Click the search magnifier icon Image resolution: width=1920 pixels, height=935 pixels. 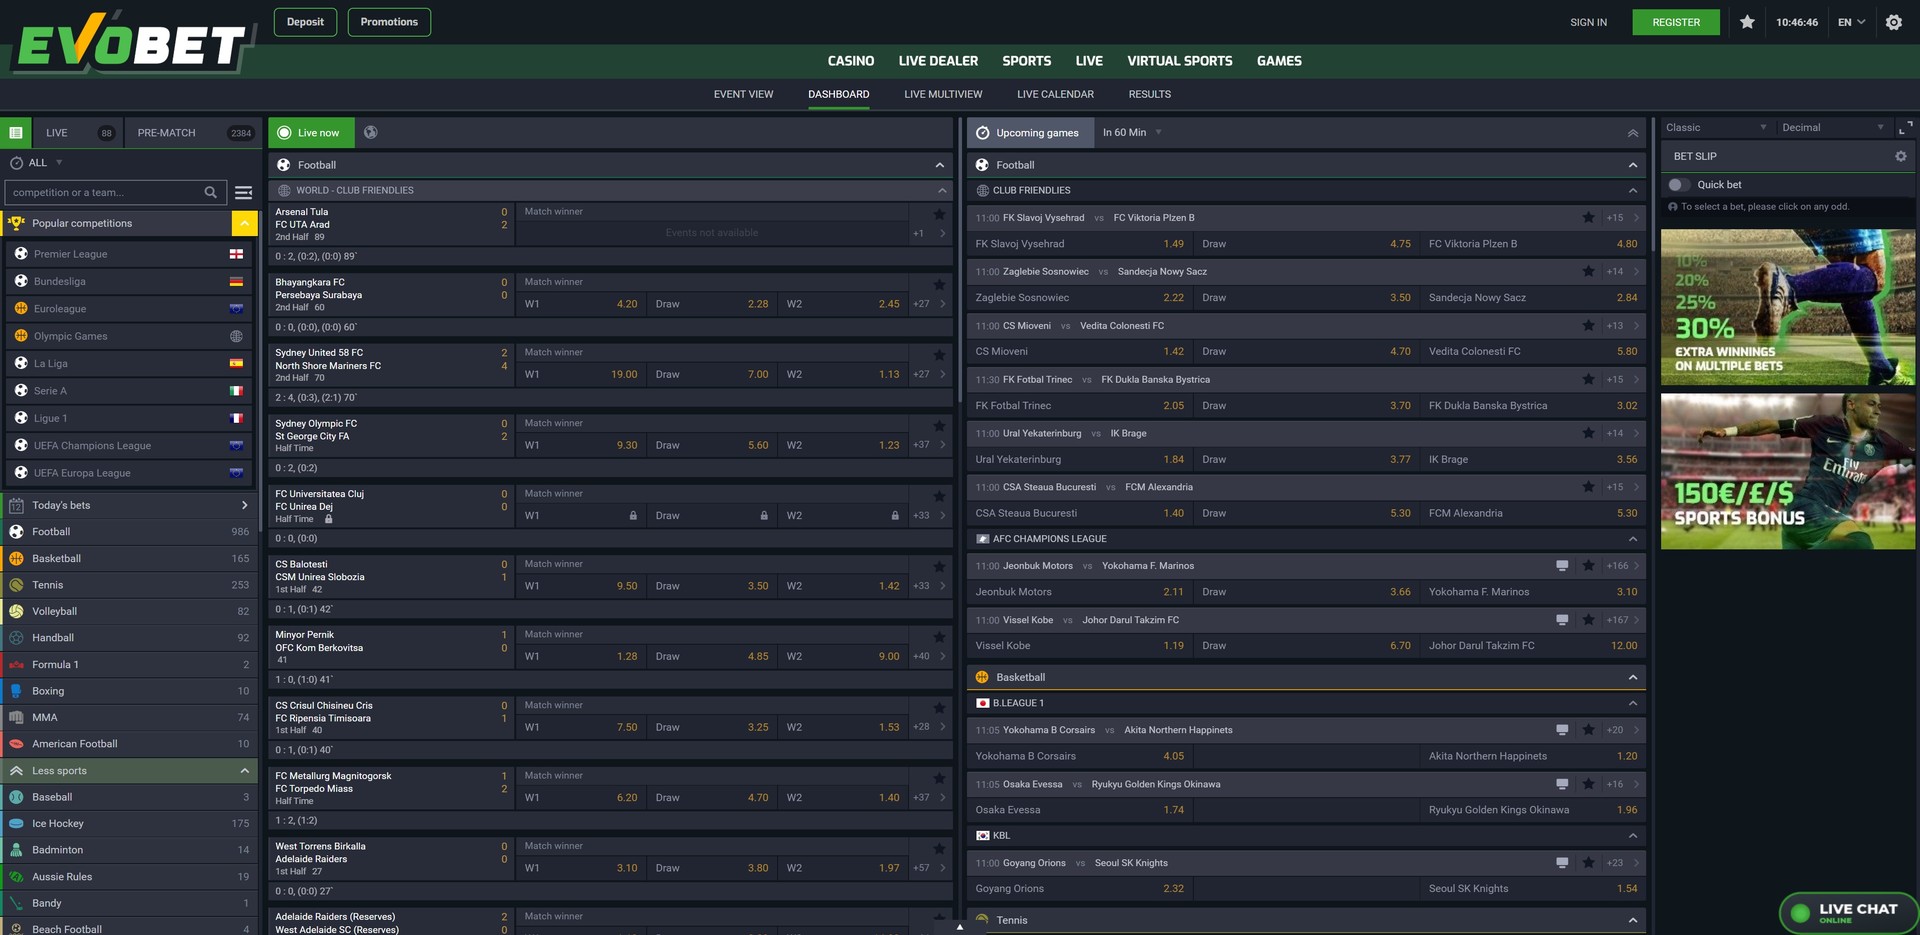[210, 193]
